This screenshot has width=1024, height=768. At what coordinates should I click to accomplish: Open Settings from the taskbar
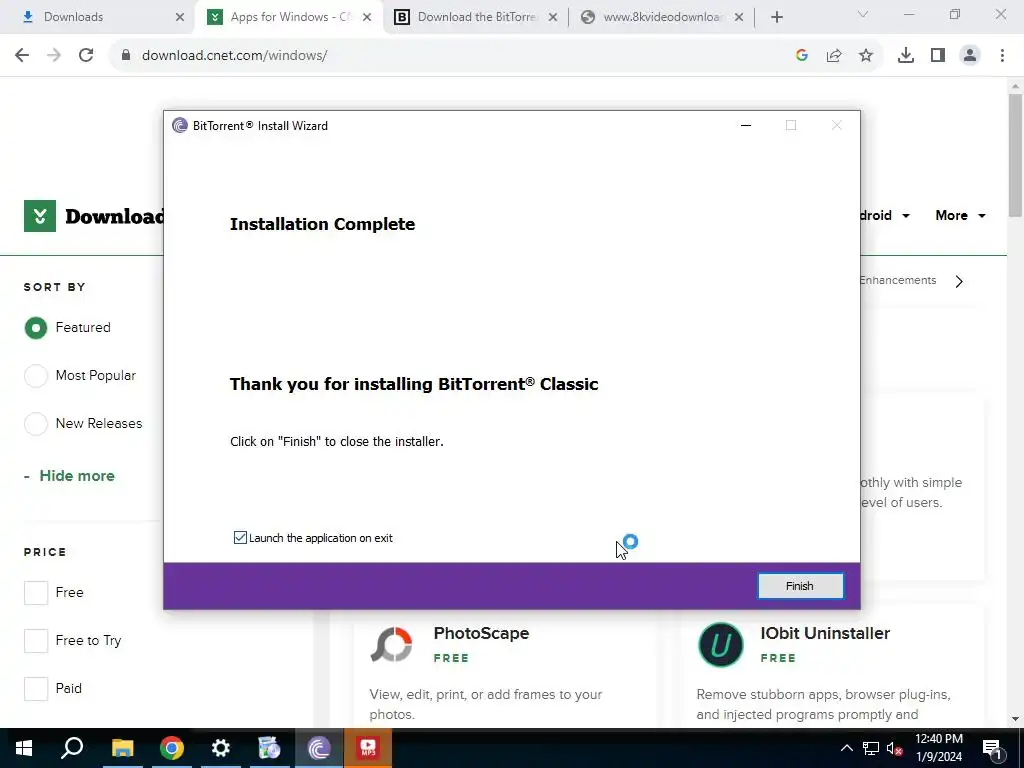point(221,748)
